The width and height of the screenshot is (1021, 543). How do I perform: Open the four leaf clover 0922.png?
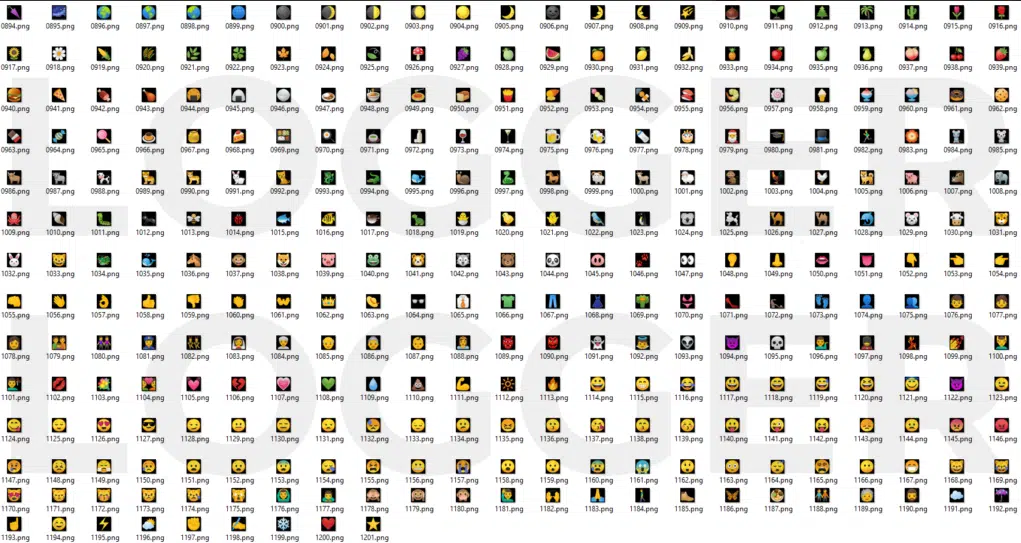tap(238, 52)
